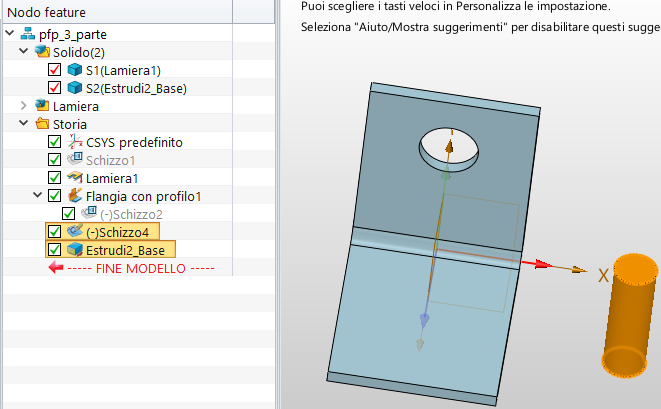Select the Storia label
The height and width of the screenshot is (409, 661).
click(x=70, y=124)
